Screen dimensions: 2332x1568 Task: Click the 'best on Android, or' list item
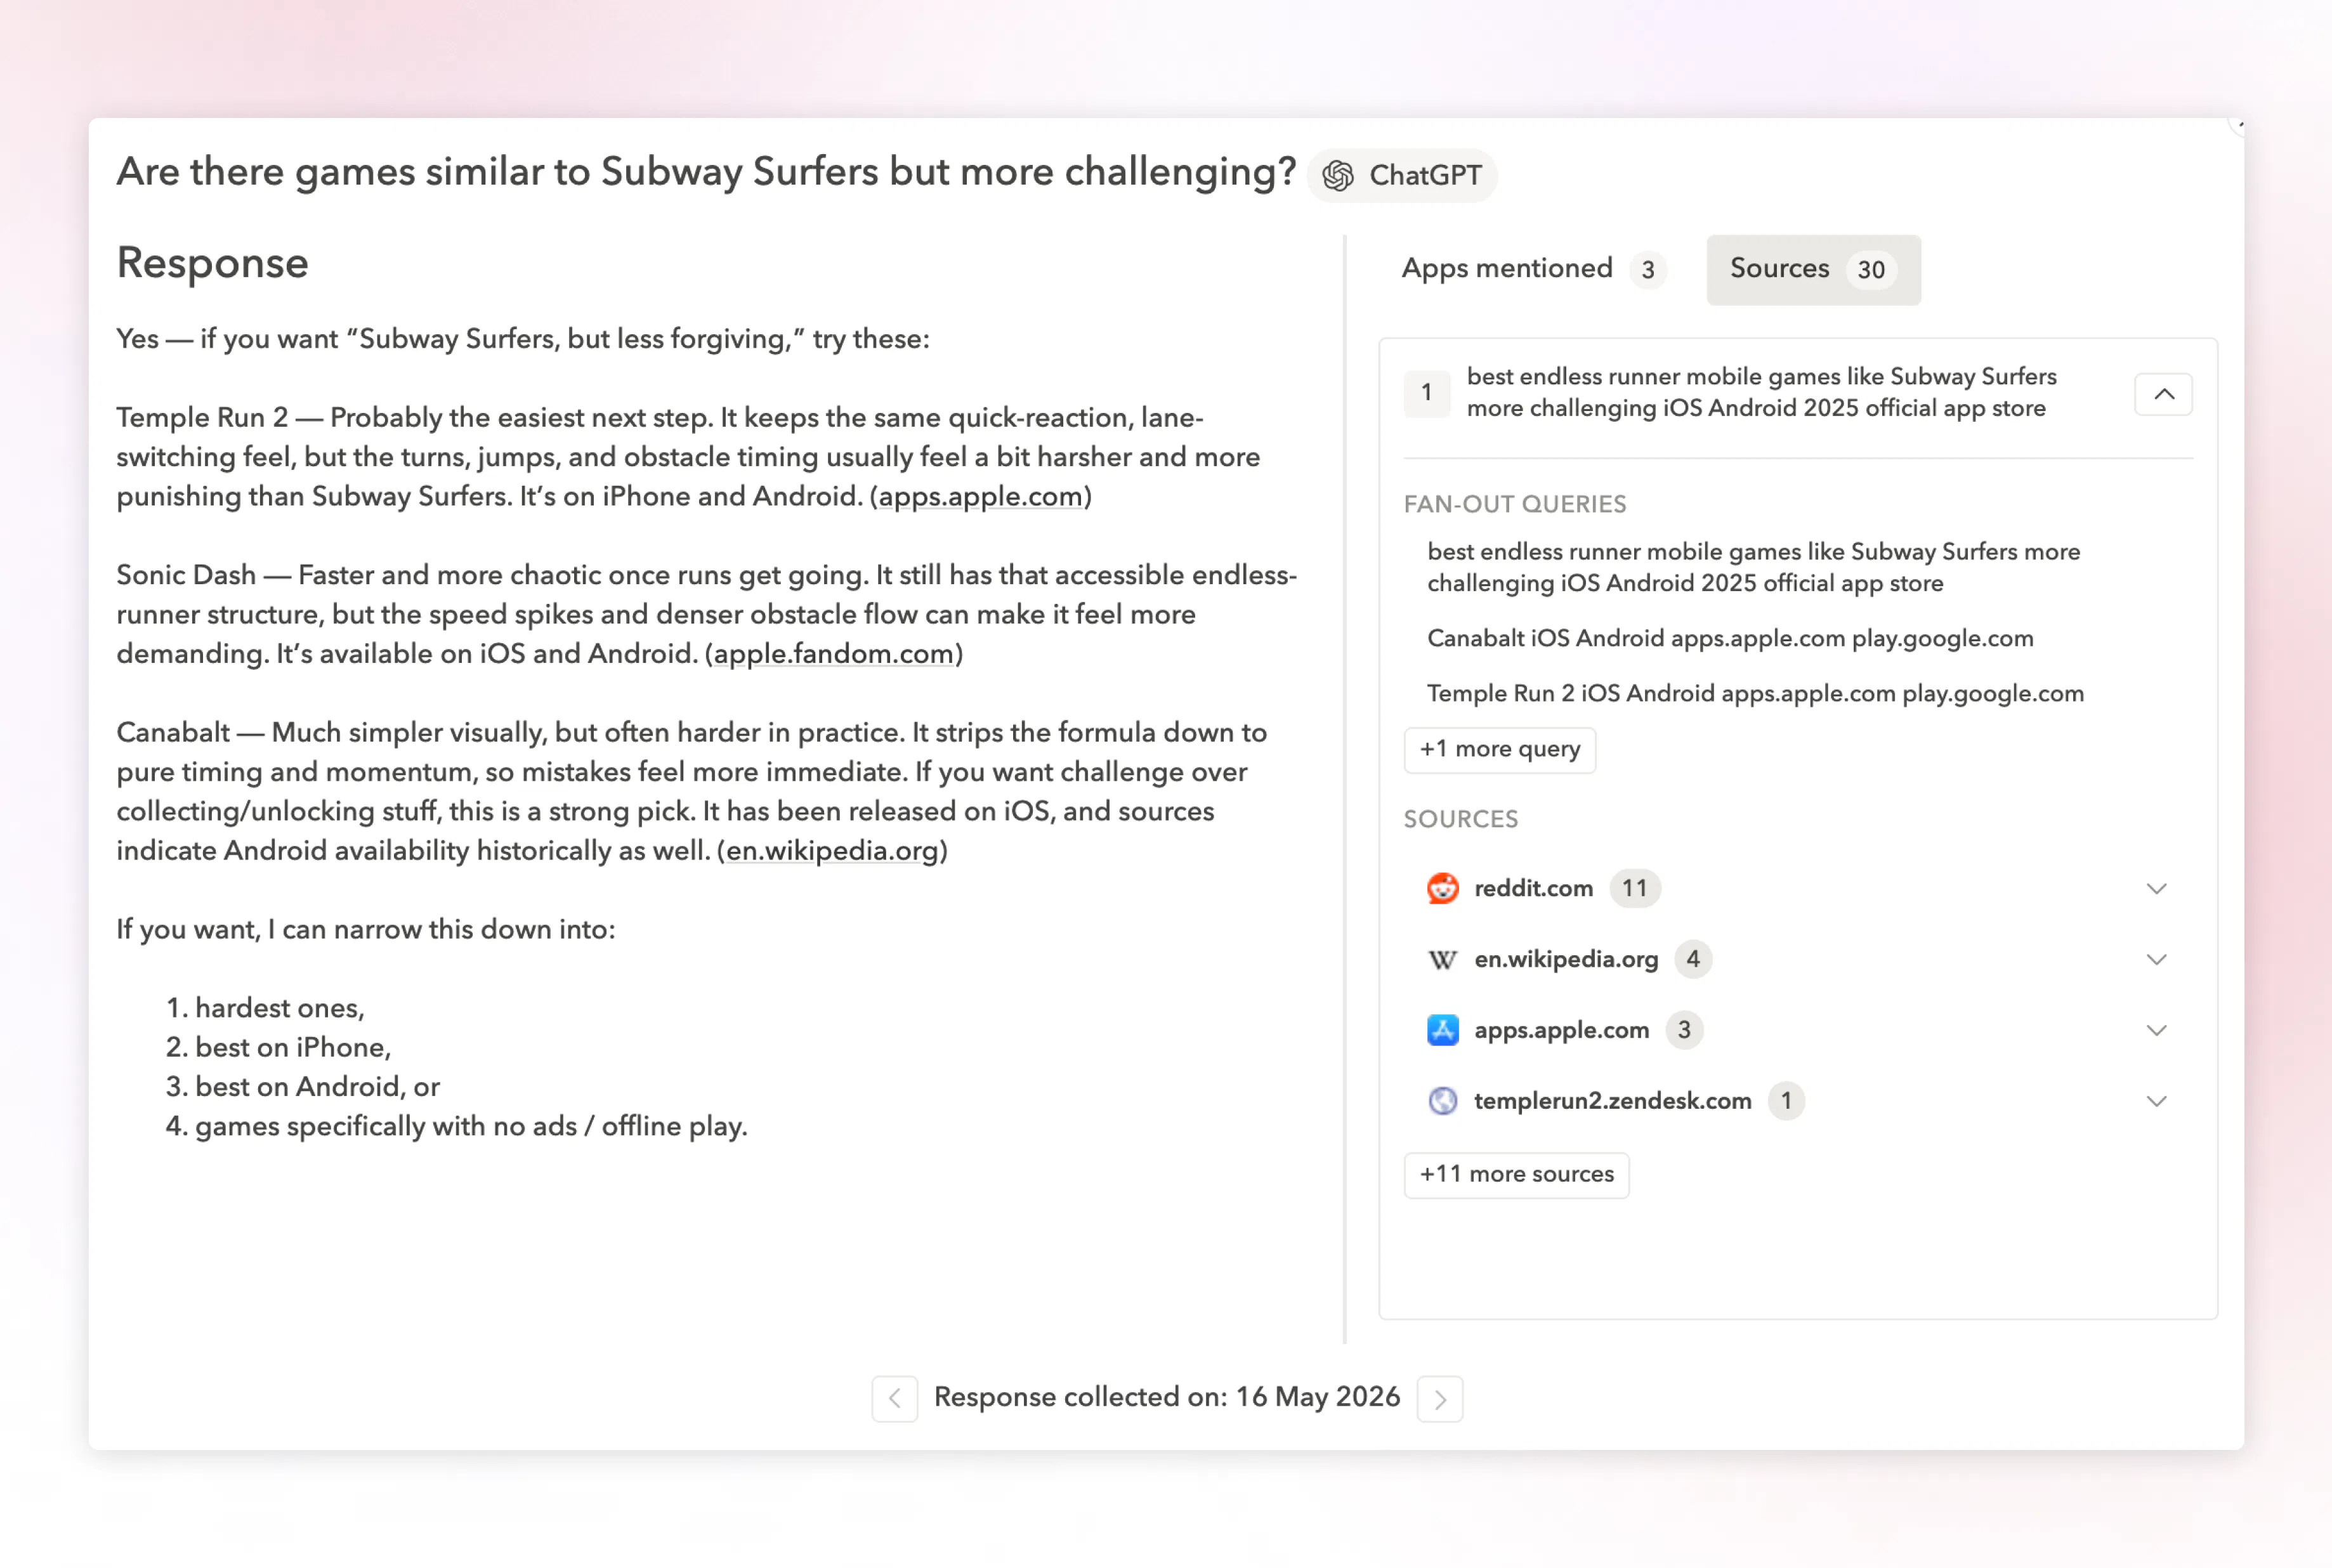[317, 1087]
